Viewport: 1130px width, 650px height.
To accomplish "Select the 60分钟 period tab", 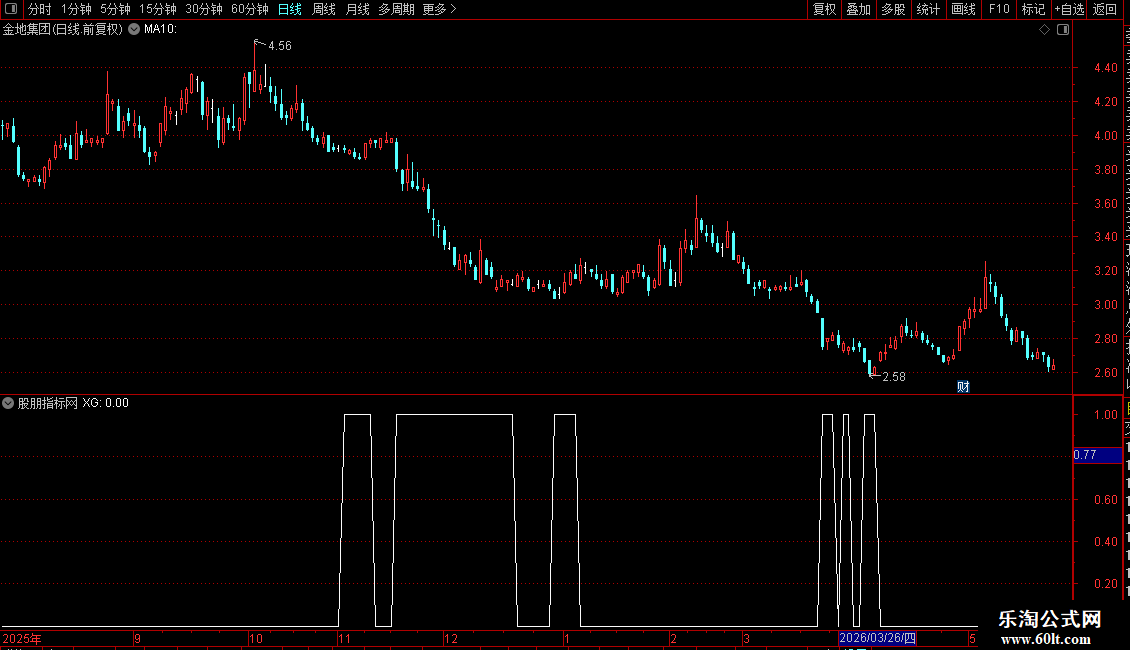I will click(x=250, y=9).
